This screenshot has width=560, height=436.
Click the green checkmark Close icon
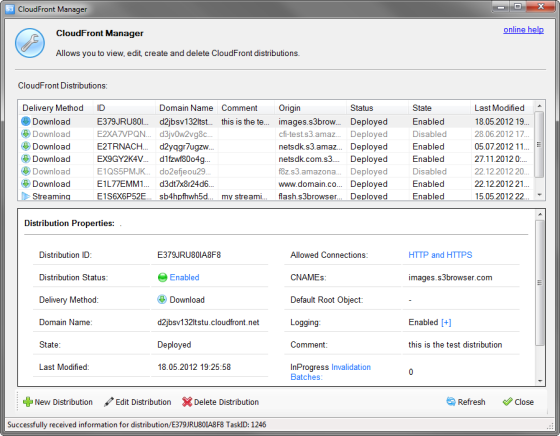(x=507, y=402)
